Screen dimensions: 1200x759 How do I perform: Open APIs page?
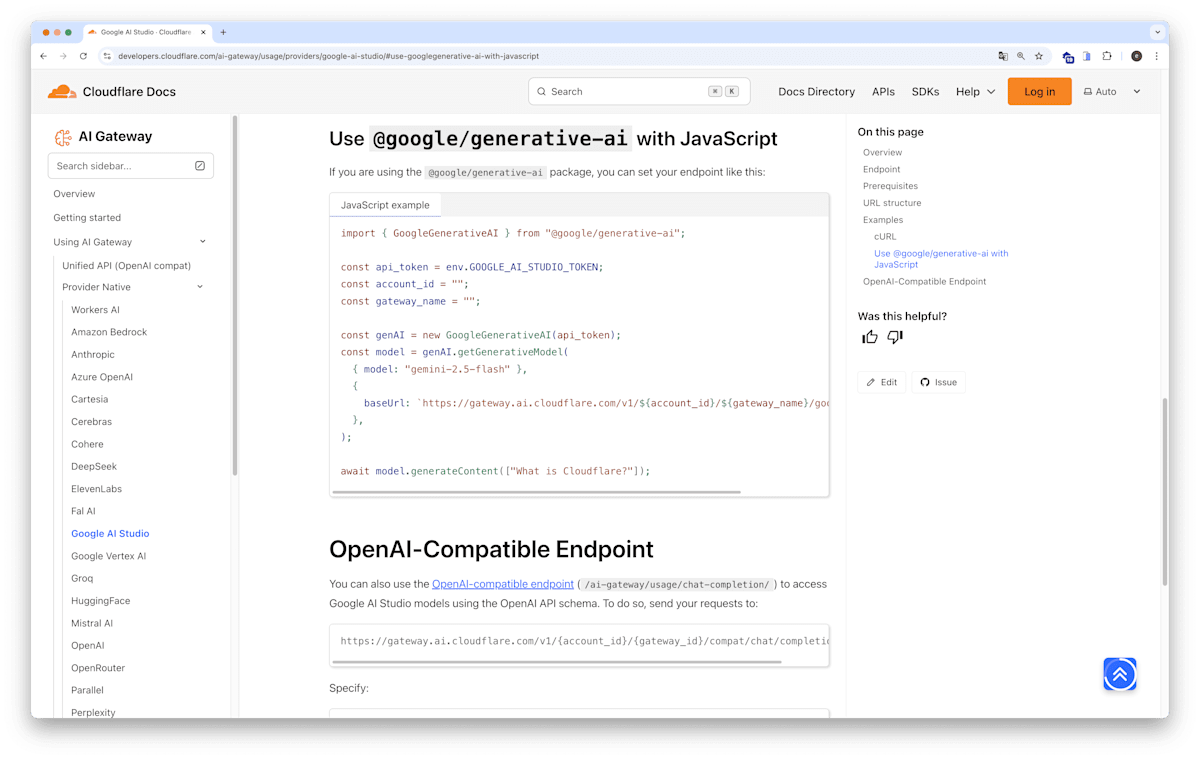click(883, 91)
